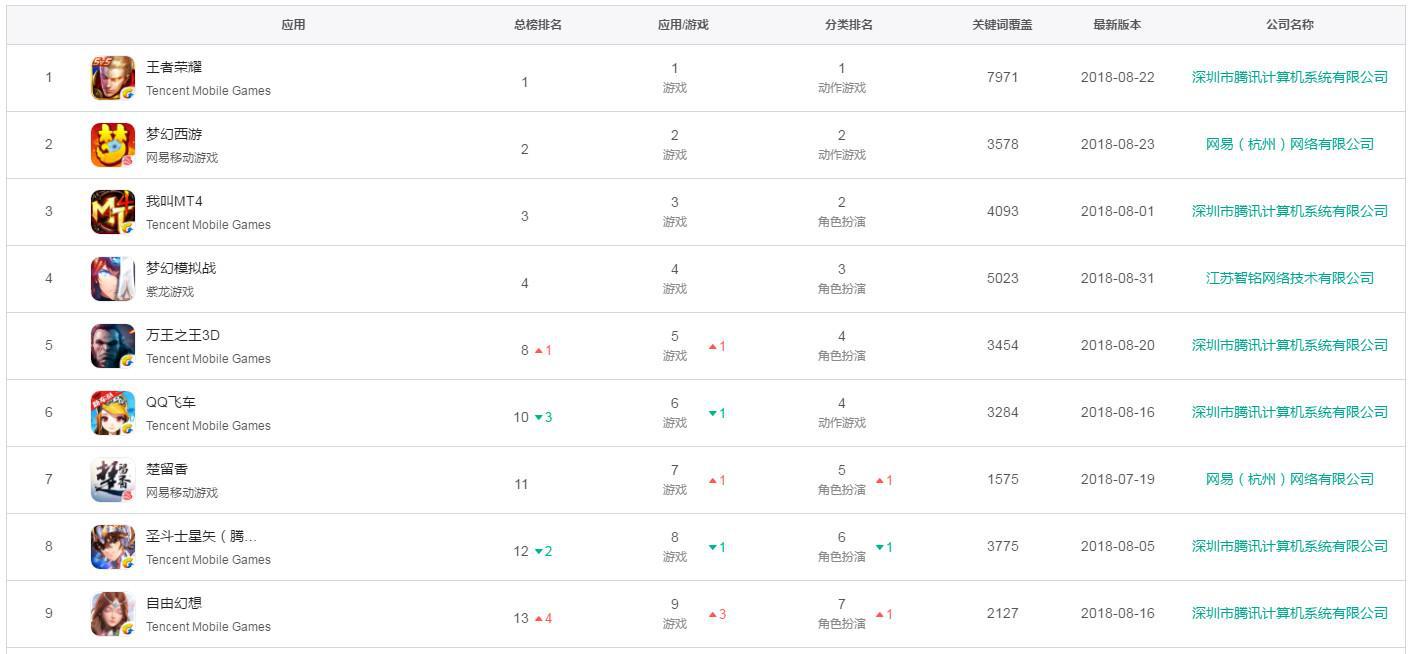Click the 总榜排名 column header
The width and height of the screenshot is (1412, 654).
(538, 25)
